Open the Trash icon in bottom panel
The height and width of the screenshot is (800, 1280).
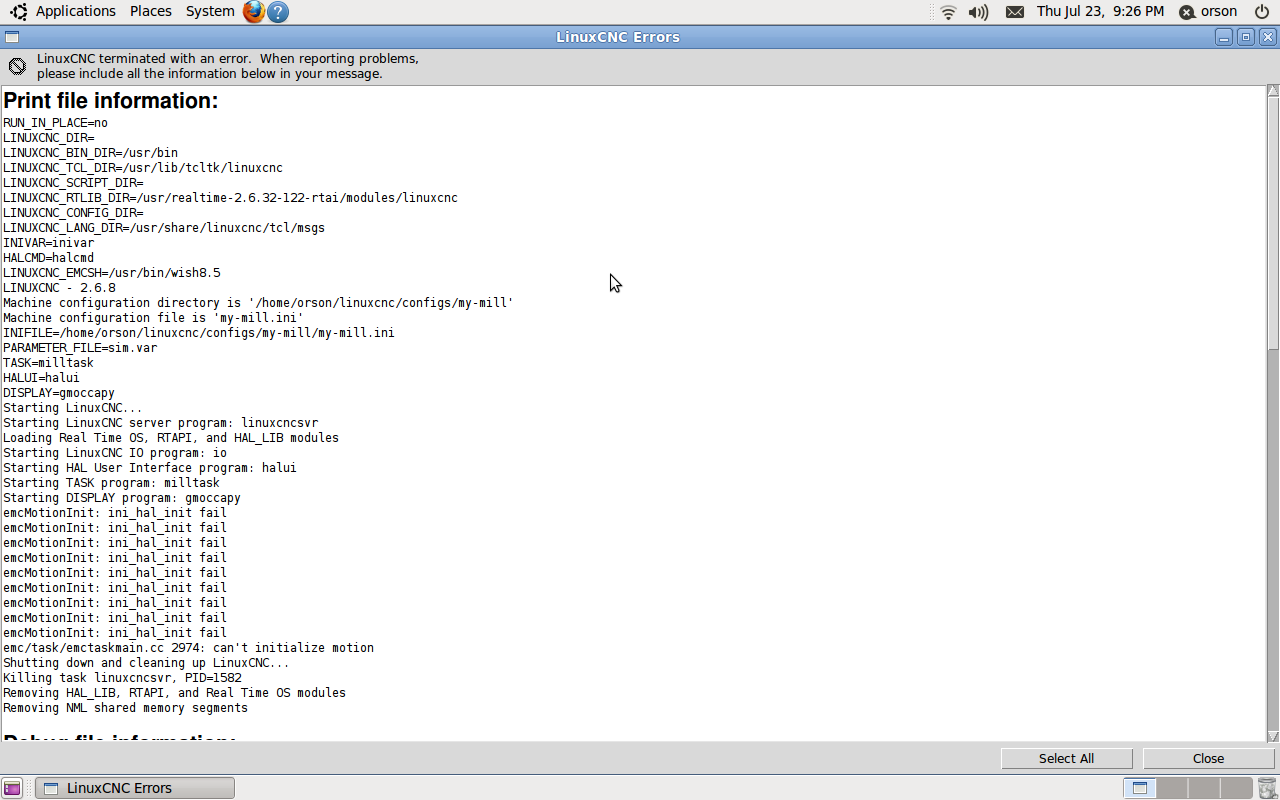[x=1267, y=788]
